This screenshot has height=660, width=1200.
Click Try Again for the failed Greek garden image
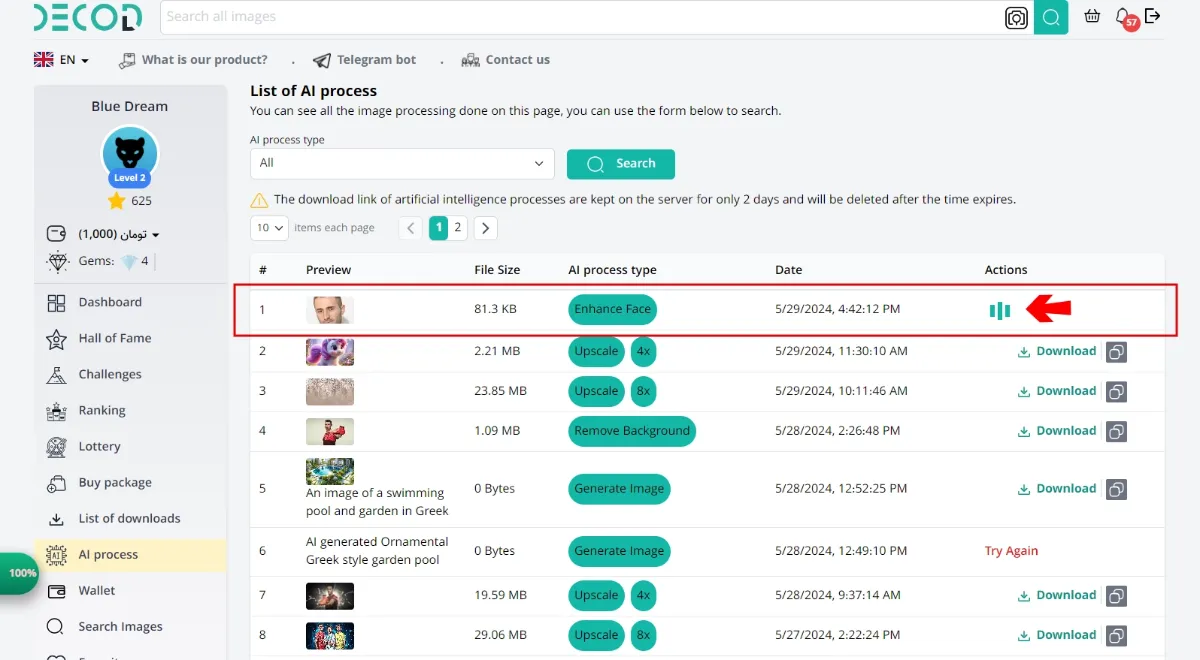[1011, 550]
